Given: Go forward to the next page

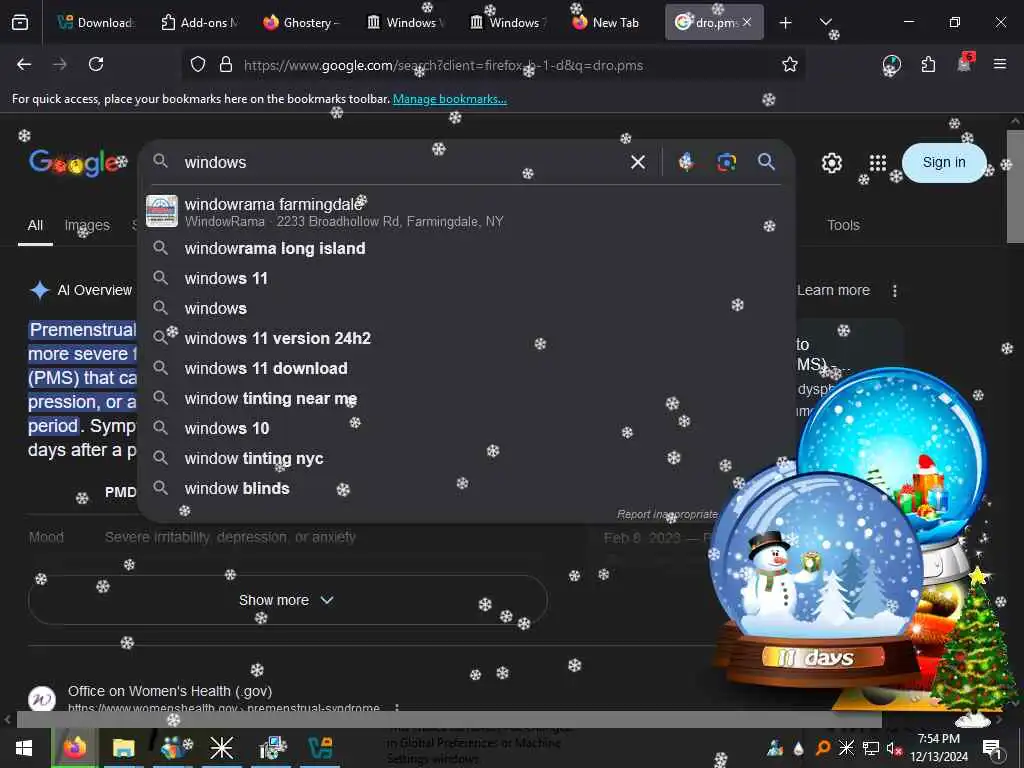Looking at the screenshot, I should 60,65.
